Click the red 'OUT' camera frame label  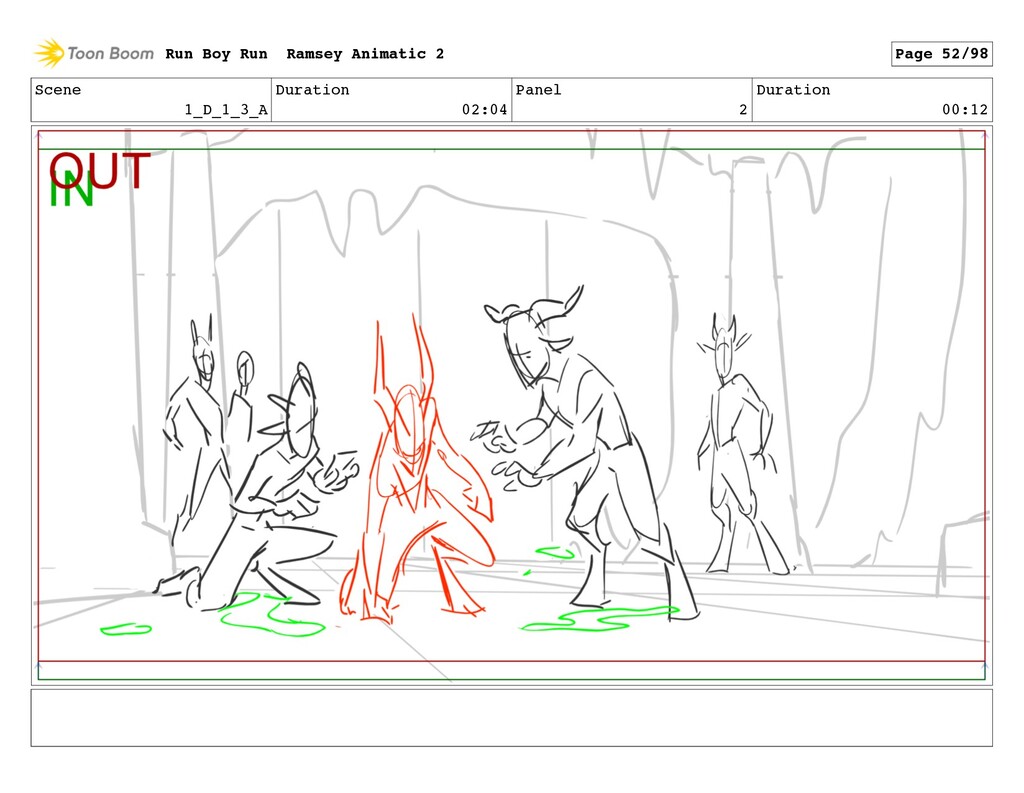(x=100, y=170)
